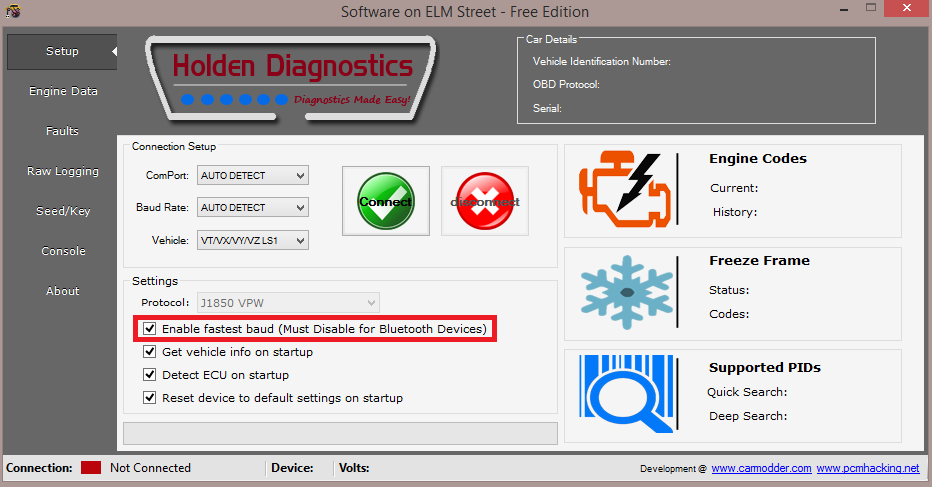Open the Baud Rate dropdown
Viewport: 932px width, 487px height.
pos(253,208)
